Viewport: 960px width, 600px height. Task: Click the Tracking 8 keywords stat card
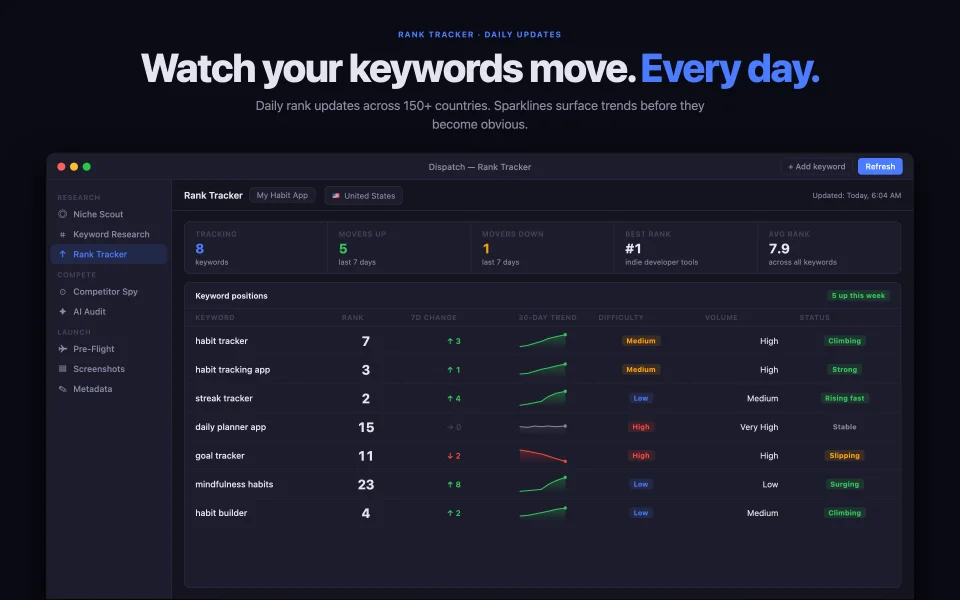click(256, 247)
